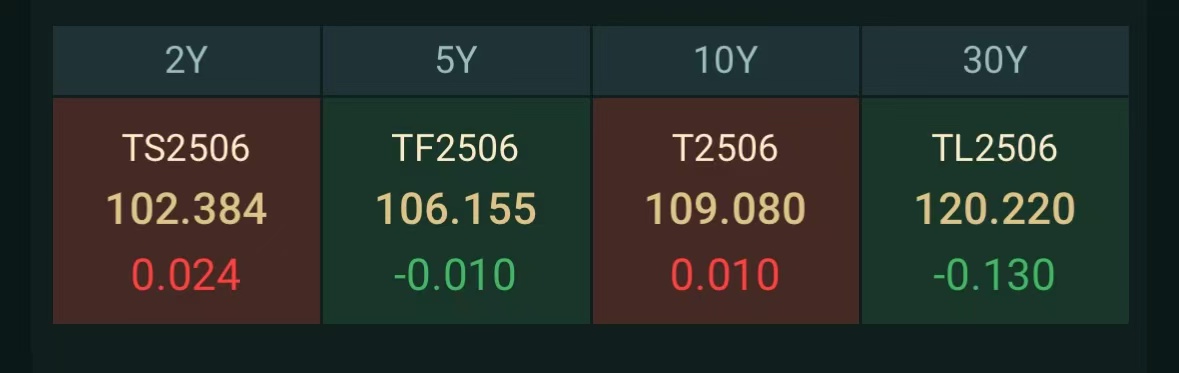The width and height of the screenshot is (1179, 373).
Task: Open the TF2506 contract label
Action: pos(456,148)
